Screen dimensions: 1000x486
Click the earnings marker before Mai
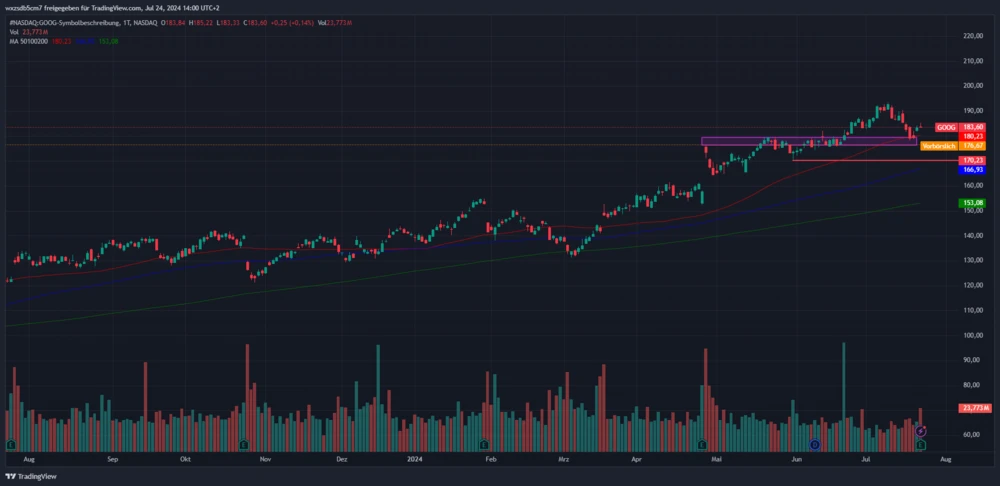pyautogui.click(x=702, y=444)
